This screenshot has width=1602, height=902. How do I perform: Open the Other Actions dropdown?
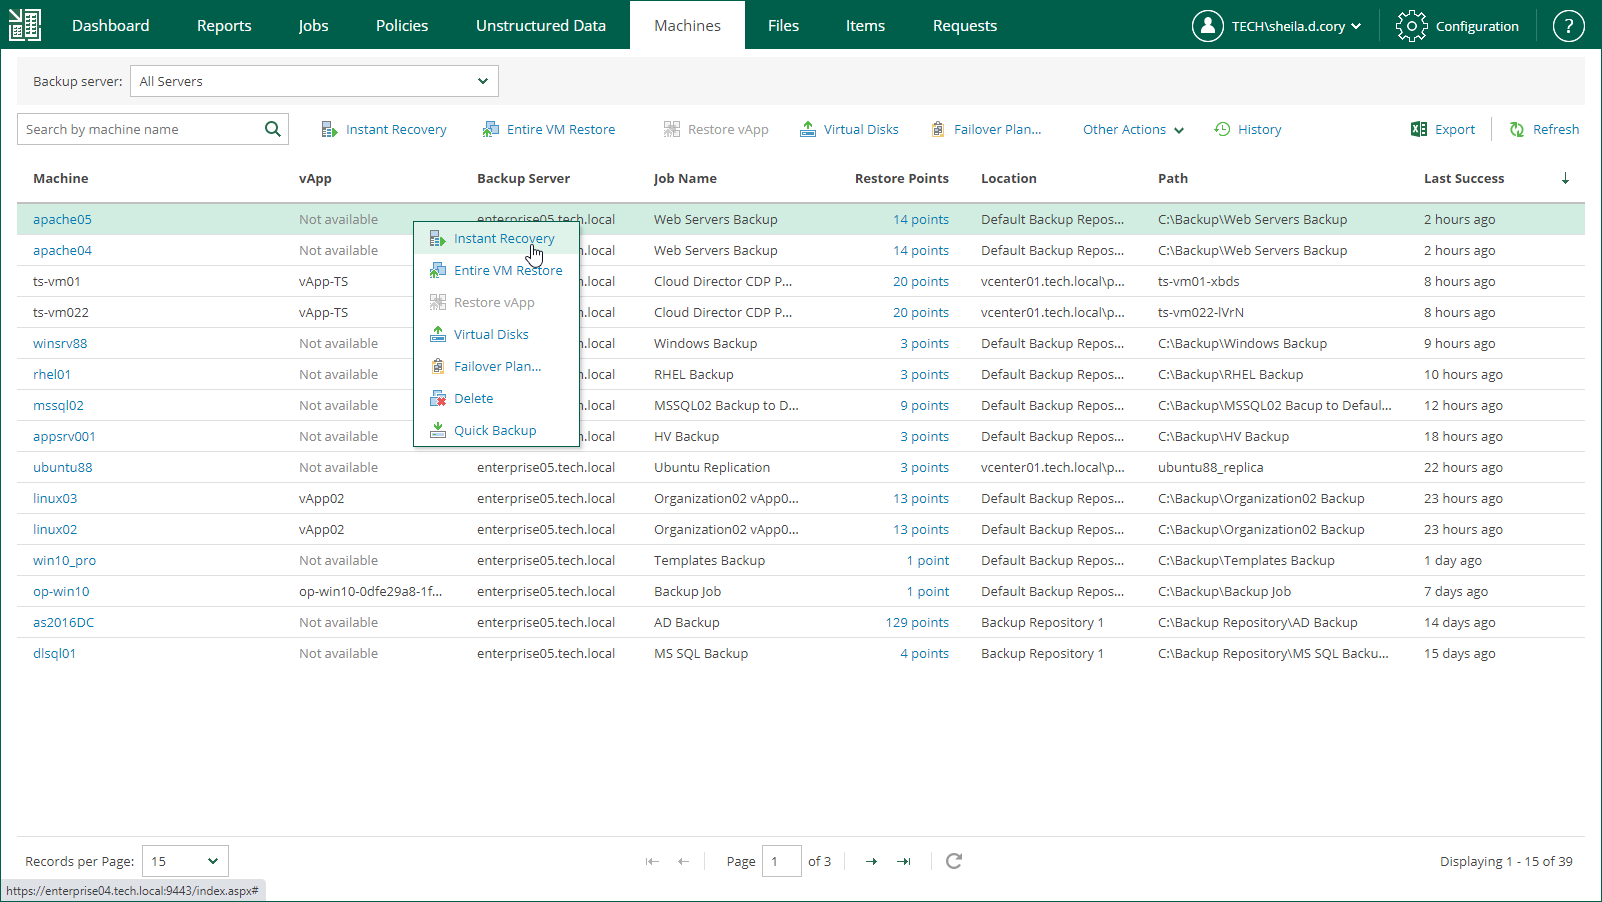(1133, 129)
